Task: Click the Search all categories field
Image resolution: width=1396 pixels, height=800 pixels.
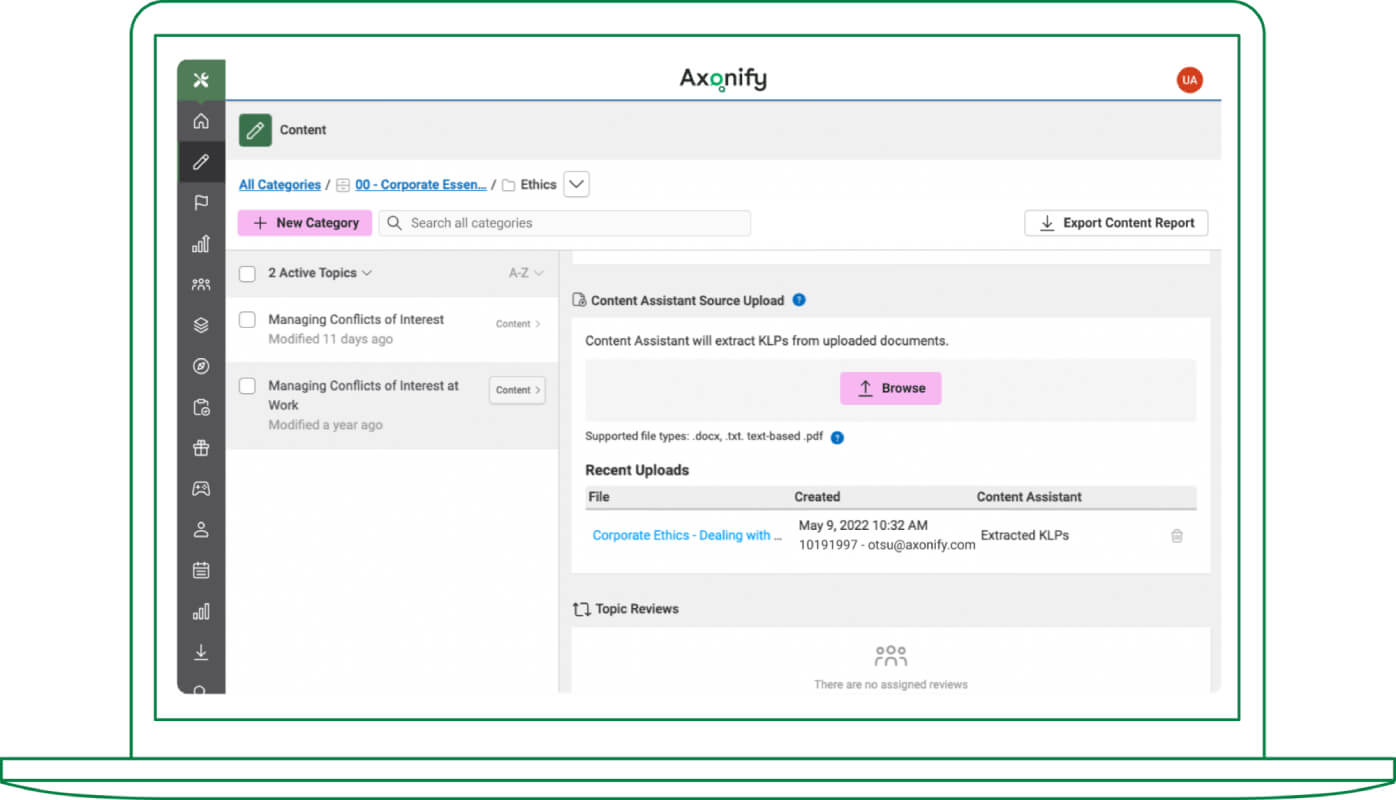Action: coord(565,223)
